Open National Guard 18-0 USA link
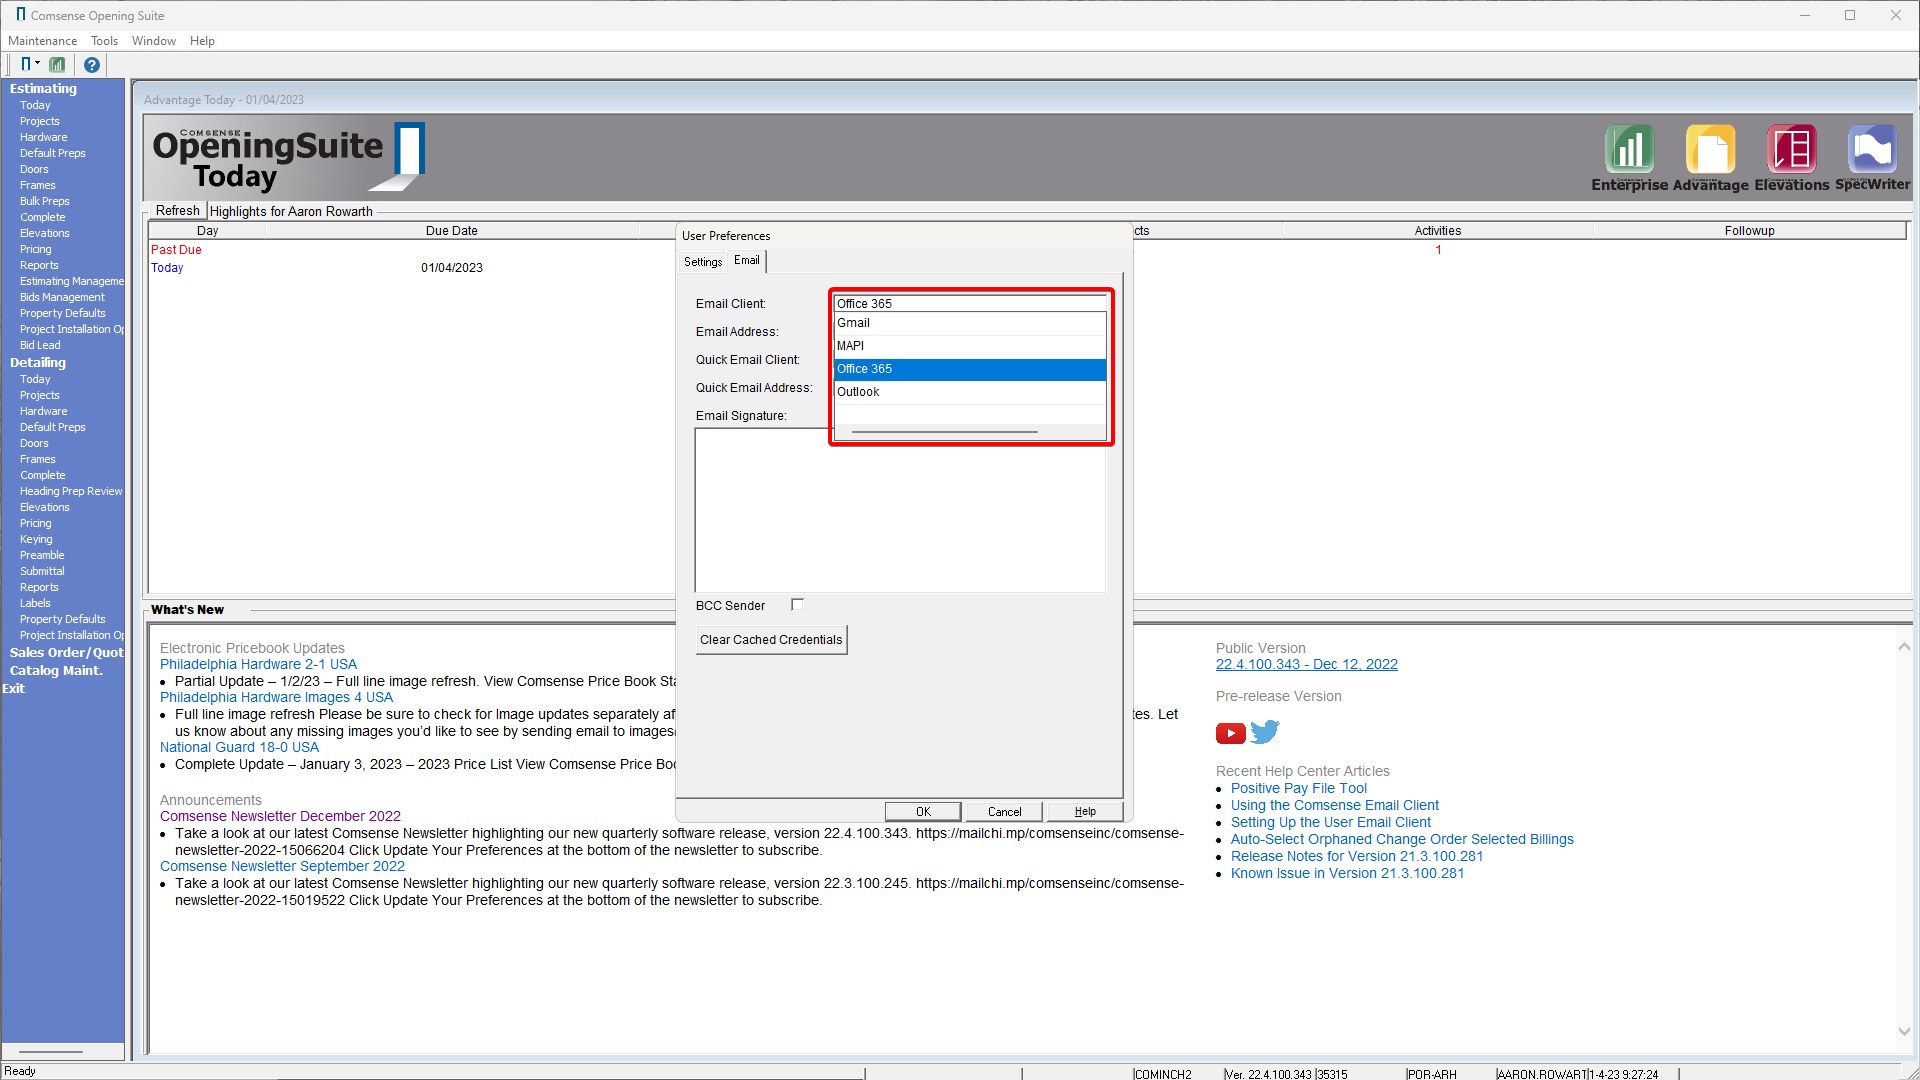The width and height of the screenshot is (1920, 1080). 239,747
